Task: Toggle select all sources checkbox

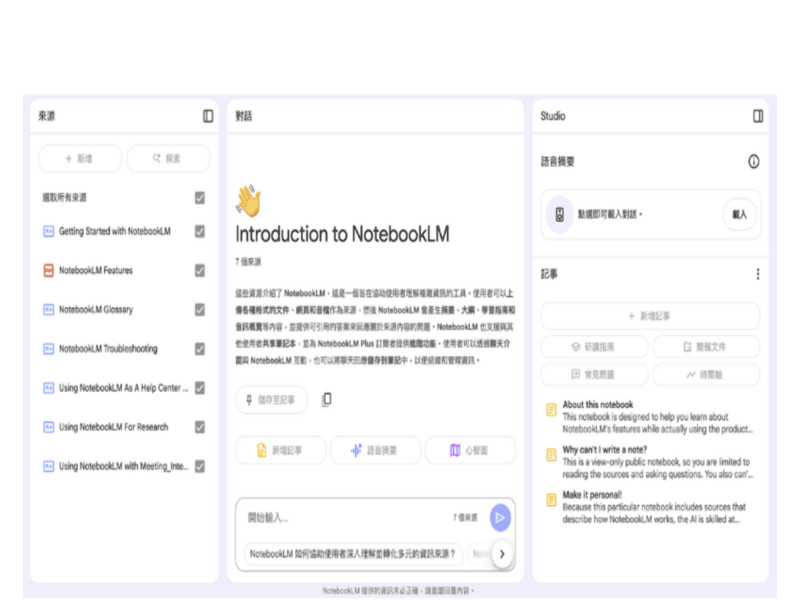Action: coord(200,198)
